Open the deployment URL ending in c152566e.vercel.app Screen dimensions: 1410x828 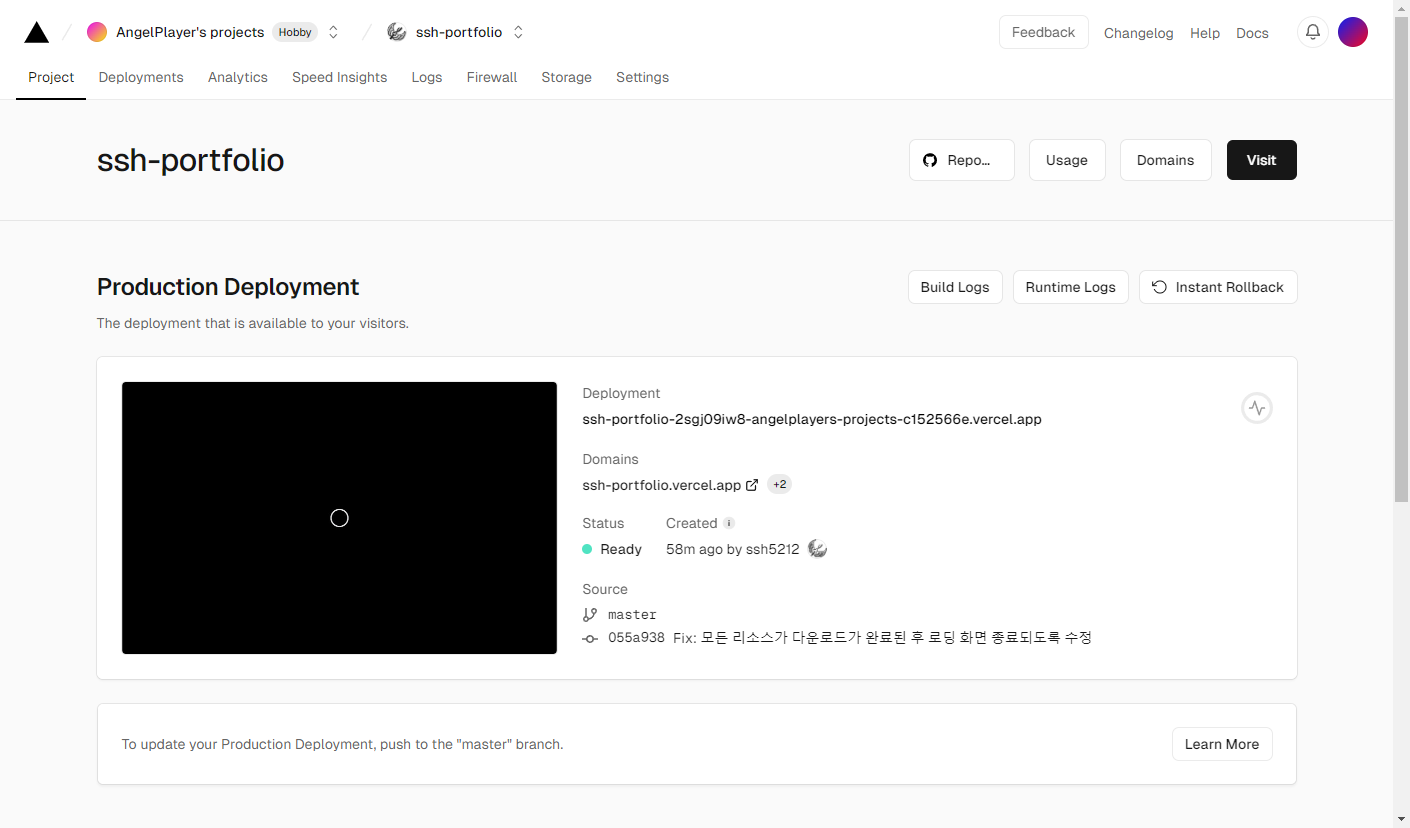tap(812, 419)
